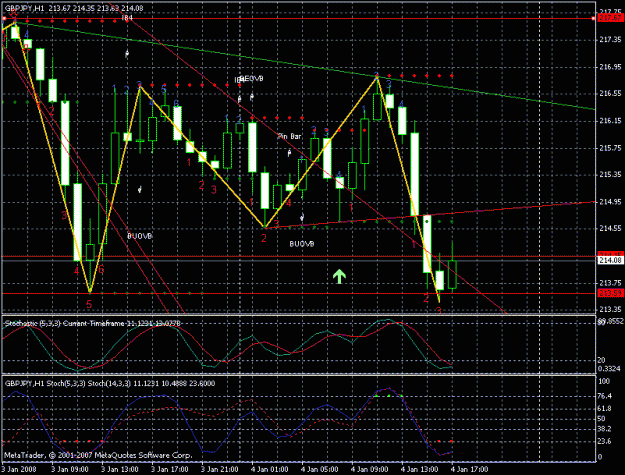Viewport: 625px width, 475px height.
Task: Click the current price tag 214.08
Action: pos(610,260)
